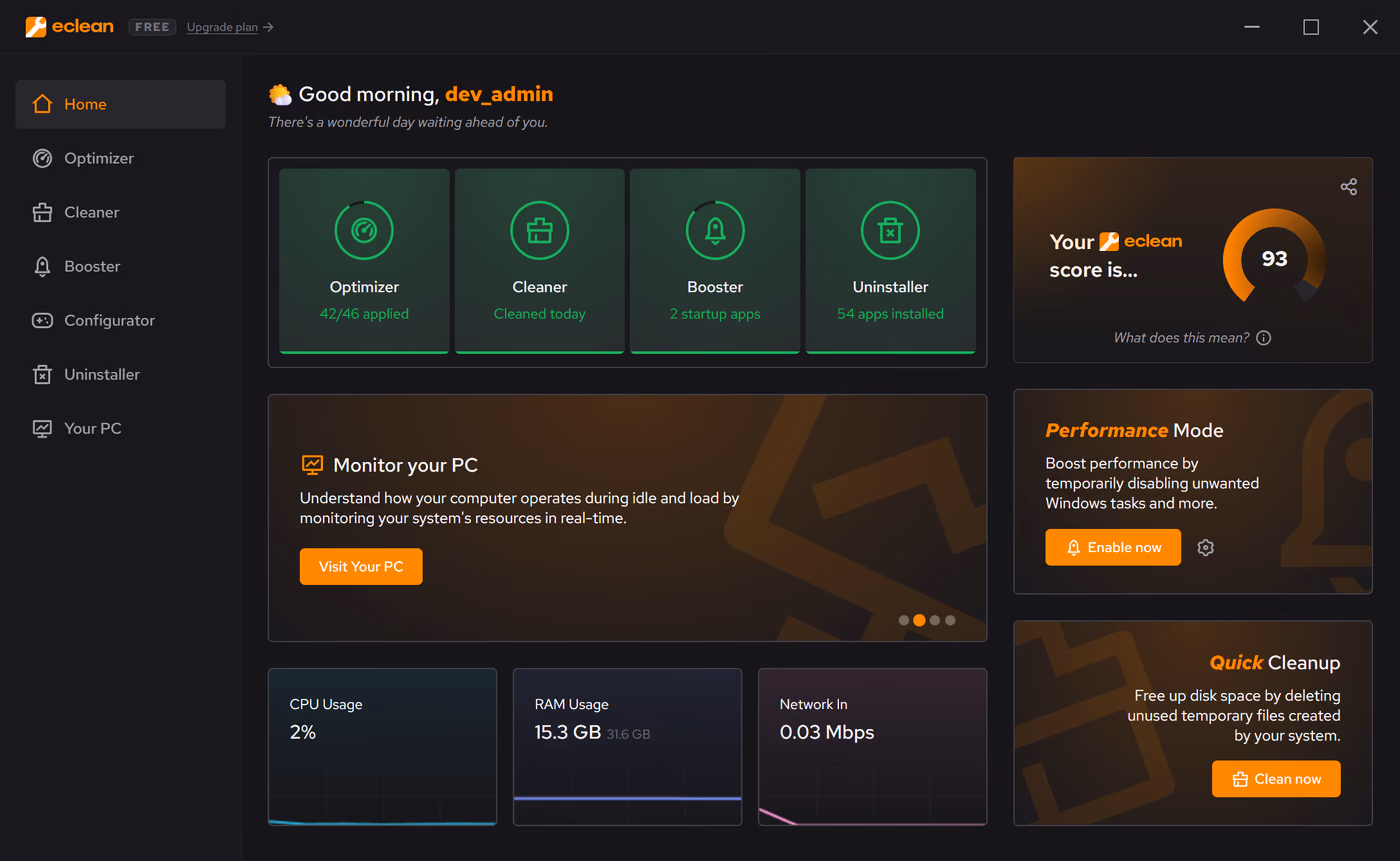This screenshot has height=861, width=1400.
Task: Click the 31.6 GB total RAM value
Action: pos(628,734)
